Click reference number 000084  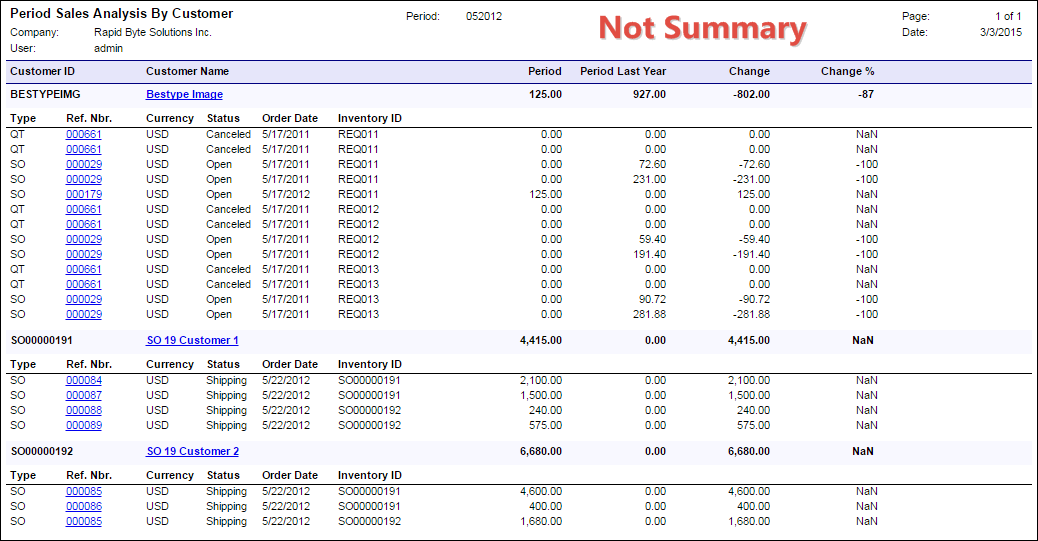83,381
